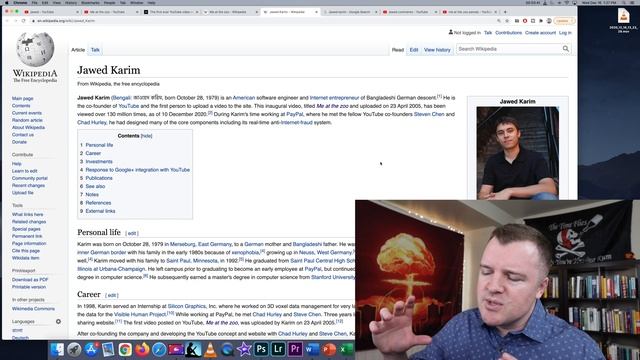Viewport: 640px width, 360px height.
Task: Open Microsoft Word from the Dock
Action: (x=312, y=349)
